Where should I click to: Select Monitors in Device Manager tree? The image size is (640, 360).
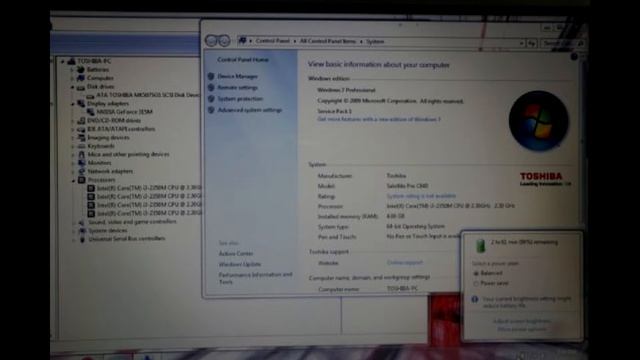coord(99,163)
